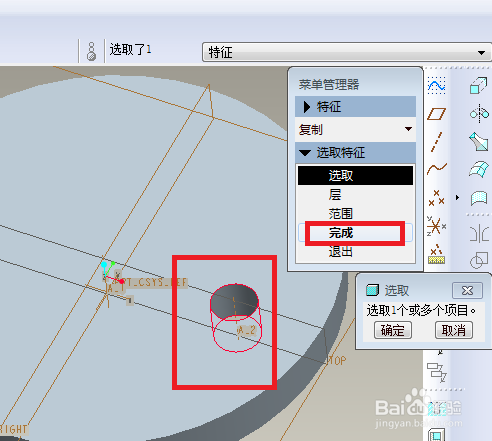Click 退出 in Menu Manager

[355, 252]
